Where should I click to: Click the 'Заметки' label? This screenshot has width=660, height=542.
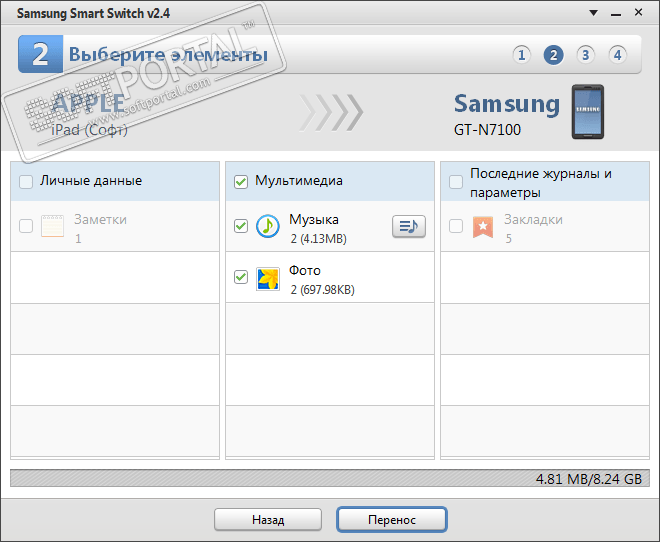(100, 220)
